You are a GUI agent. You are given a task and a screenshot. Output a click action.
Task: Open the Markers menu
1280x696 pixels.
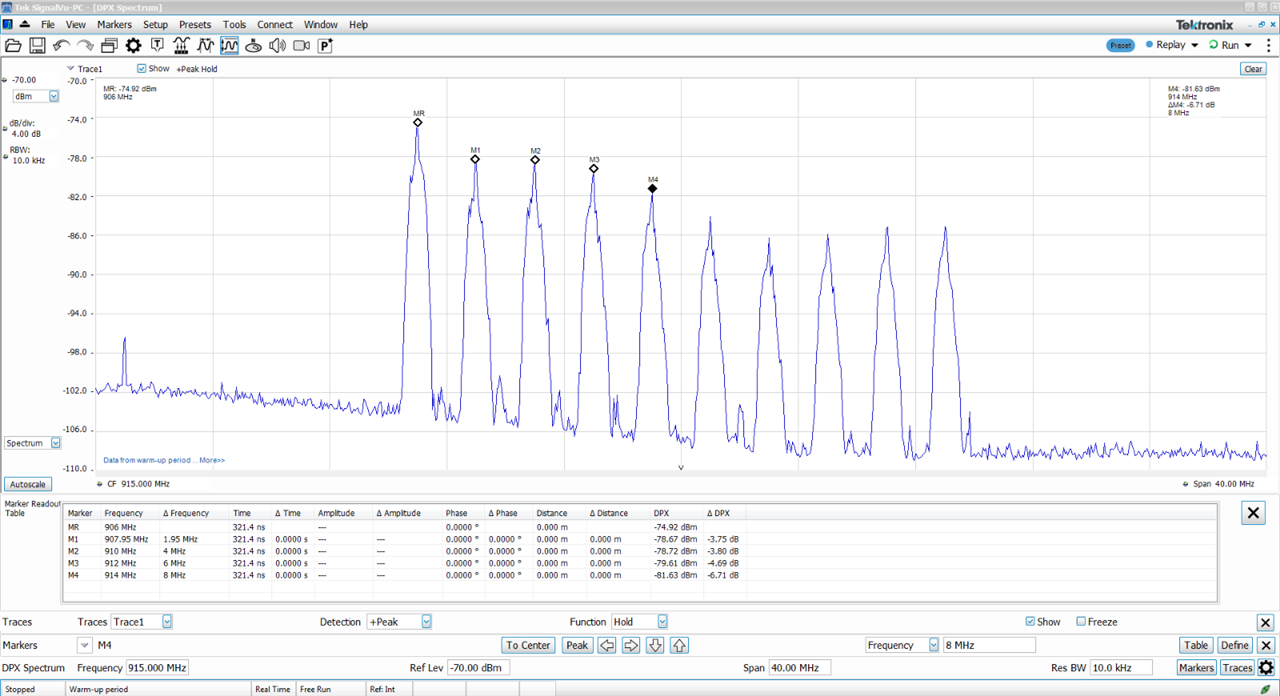point(113,24)
